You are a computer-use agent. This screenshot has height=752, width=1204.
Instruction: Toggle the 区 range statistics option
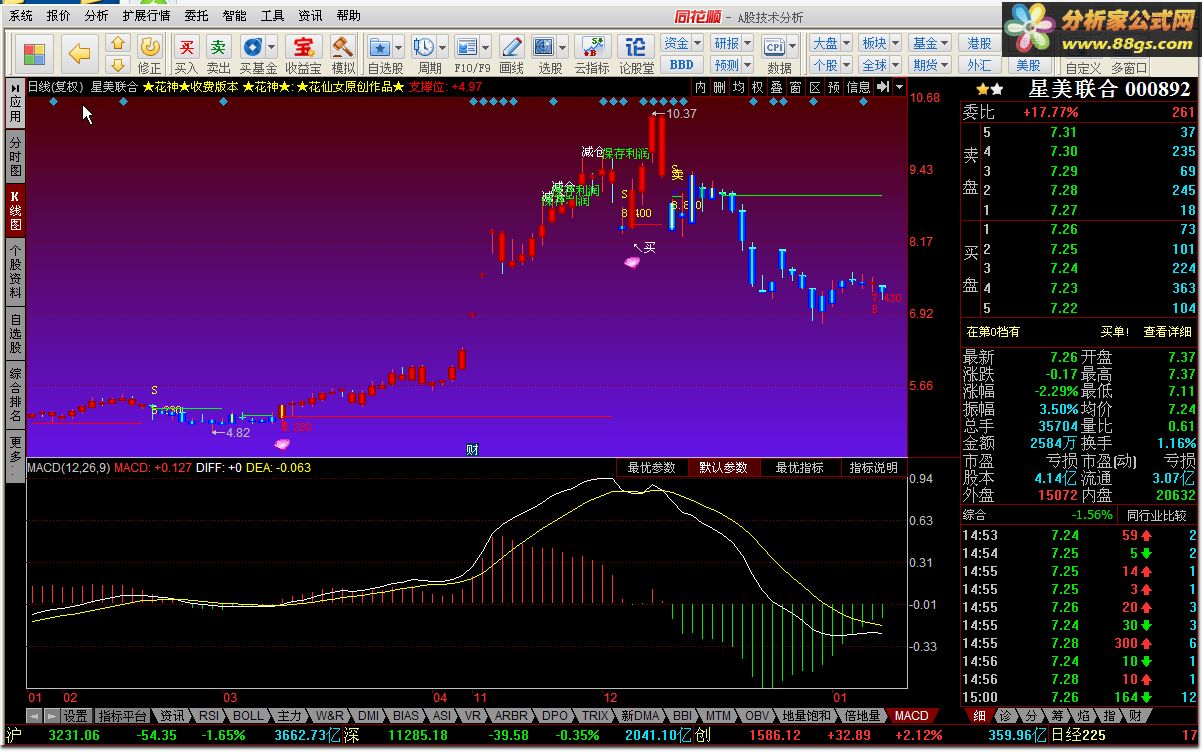pyautogui.click(x=815, y=87)
